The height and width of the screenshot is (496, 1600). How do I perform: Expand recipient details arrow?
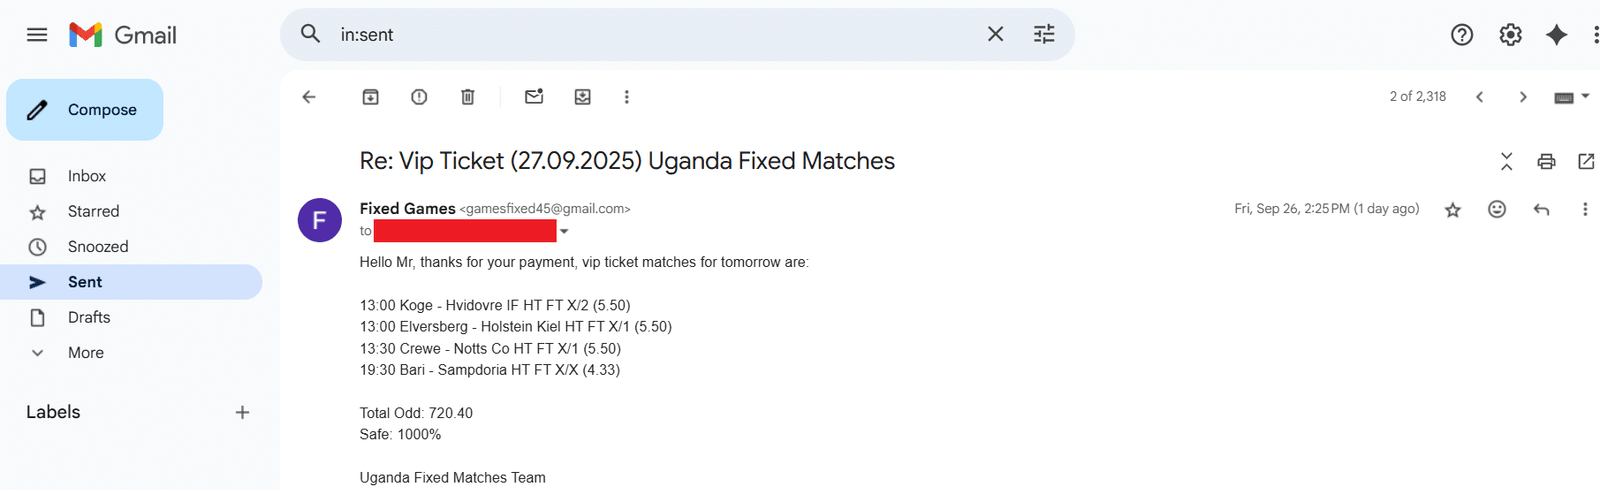pyautogui.click(x=564, y=232)
